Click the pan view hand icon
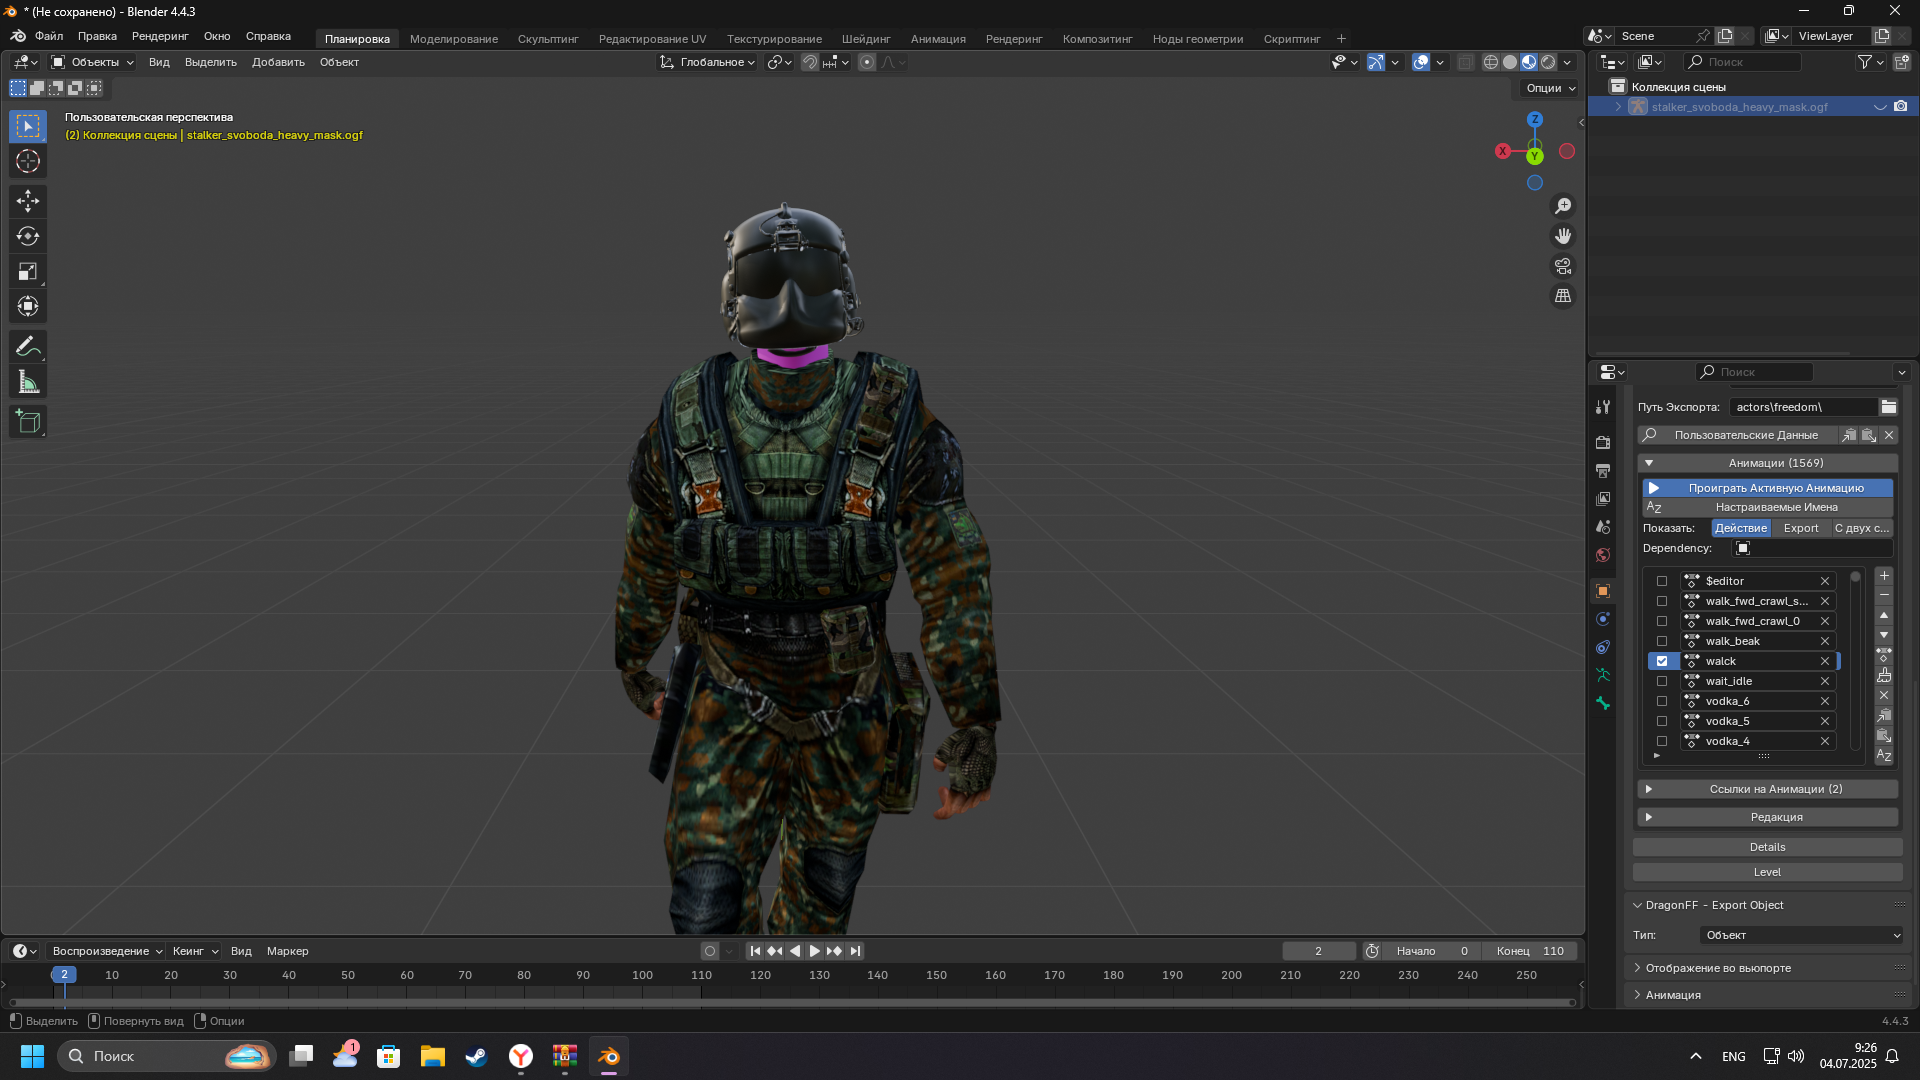Image resolution: width=1920 pixels, height=1080 pixels. pyautogui.click(x=1563, y=236)
